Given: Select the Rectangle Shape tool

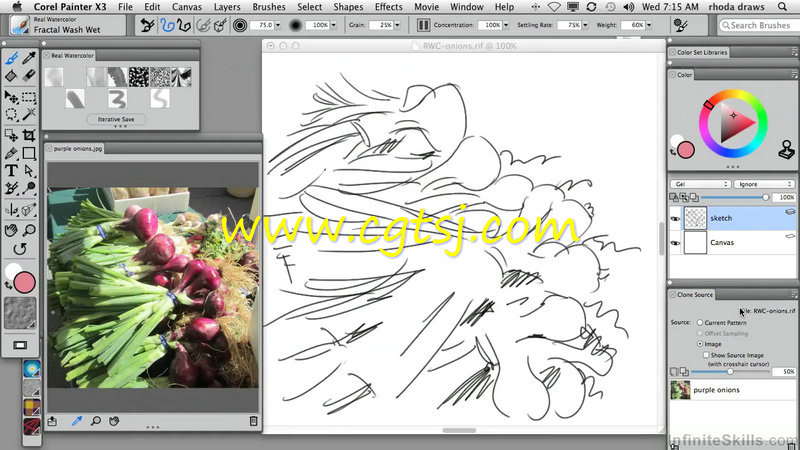Looking at the screenshot, I should [x=29, y=153].
